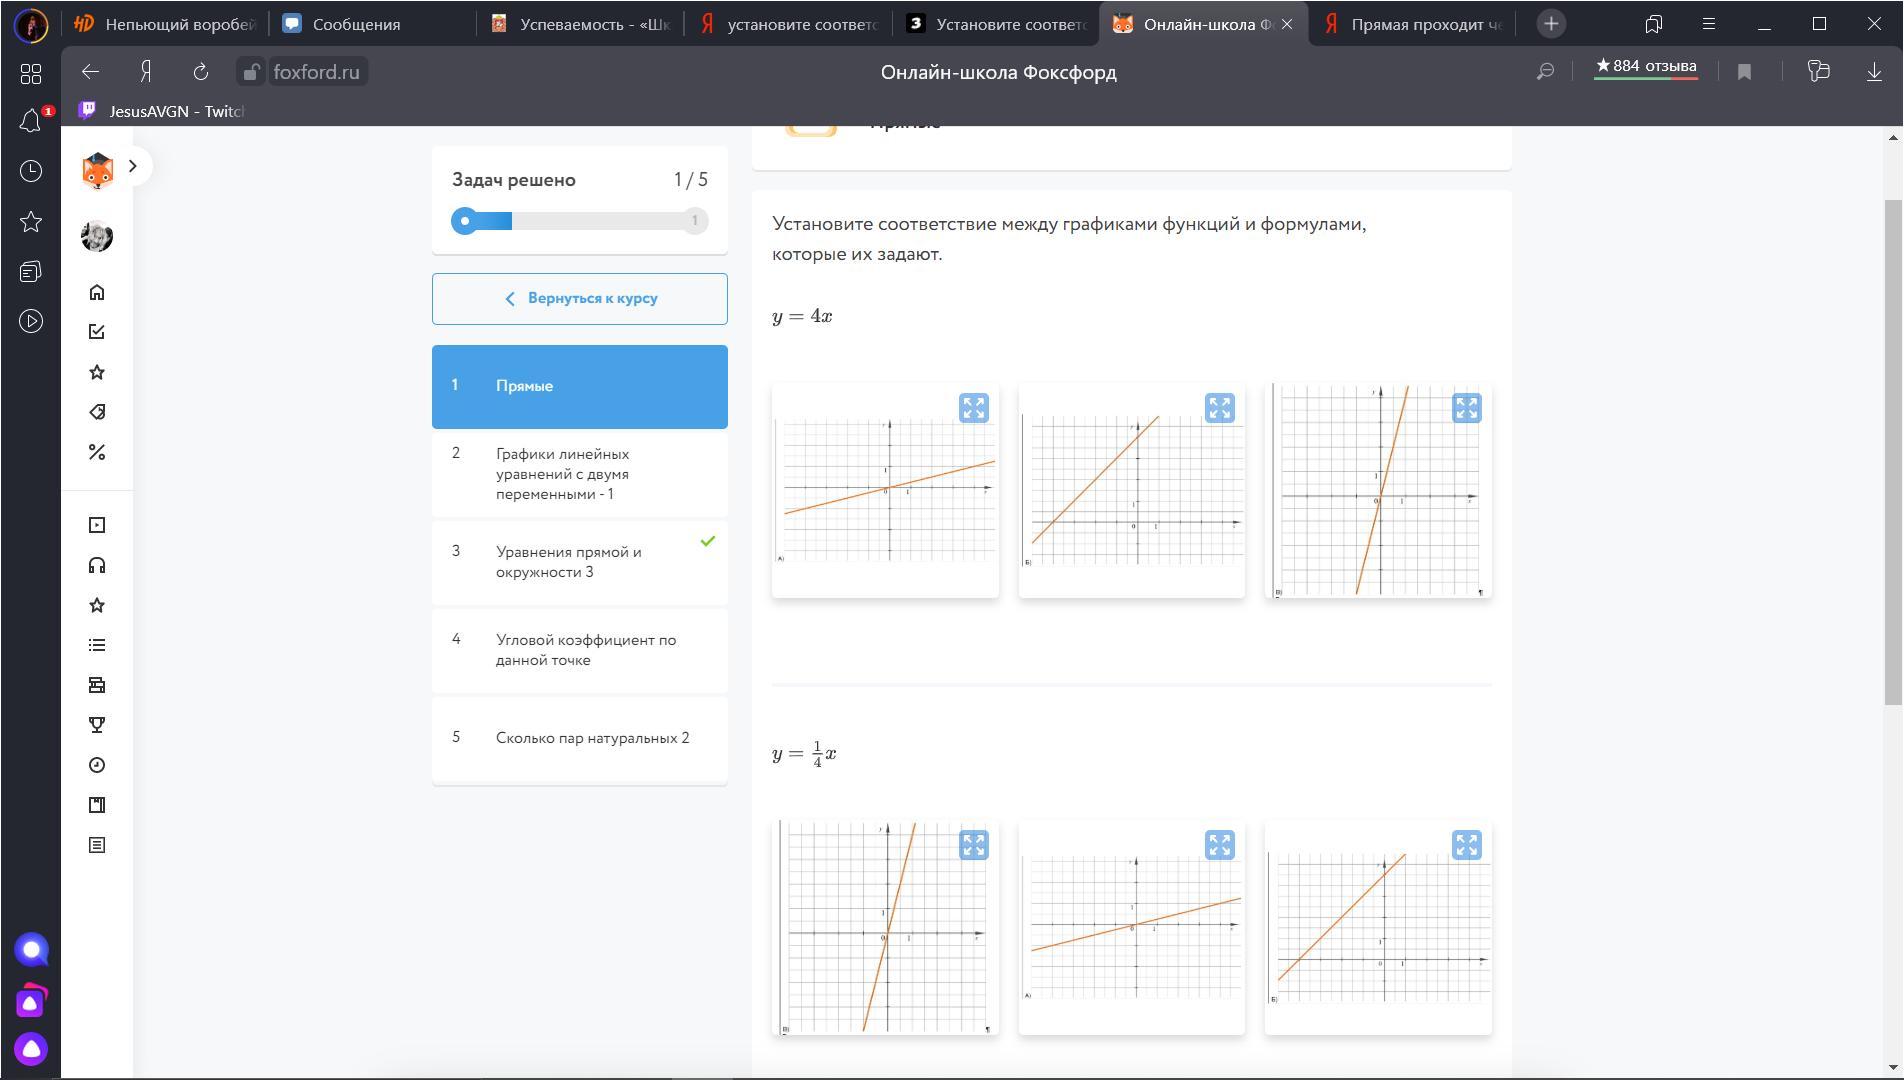Switch to the Успеваемость tab
The width and height of the screenshot is (1904, 1080).
pos(580,24)
